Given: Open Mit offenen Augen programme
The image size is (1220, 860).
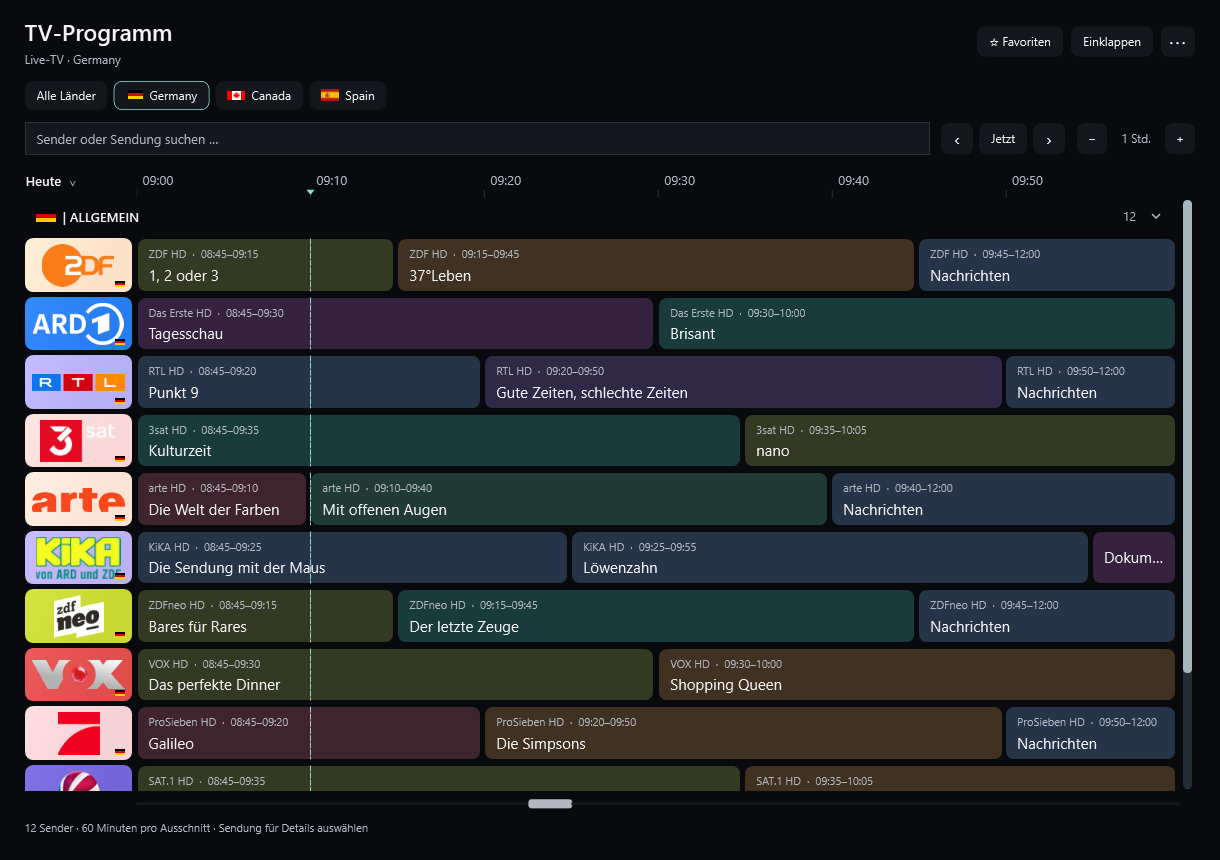Looking at the screenshot, I should 569,499.
